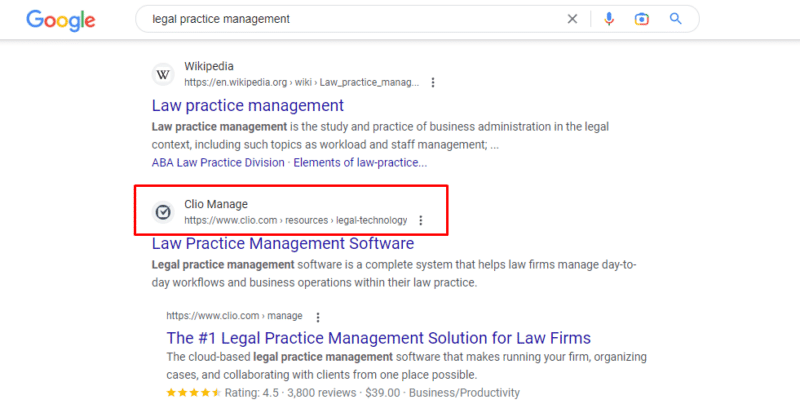Screen dimensions: 800x413
Task: Open the three-dot menu beside clio.com › manage
Action: 318,317
